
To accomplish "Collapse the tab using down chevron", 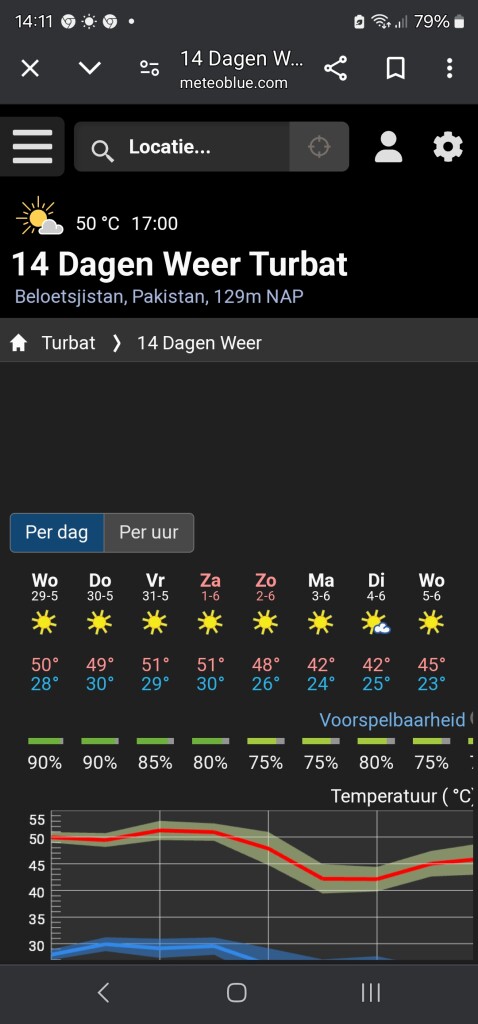I will [x=89, y=68].
